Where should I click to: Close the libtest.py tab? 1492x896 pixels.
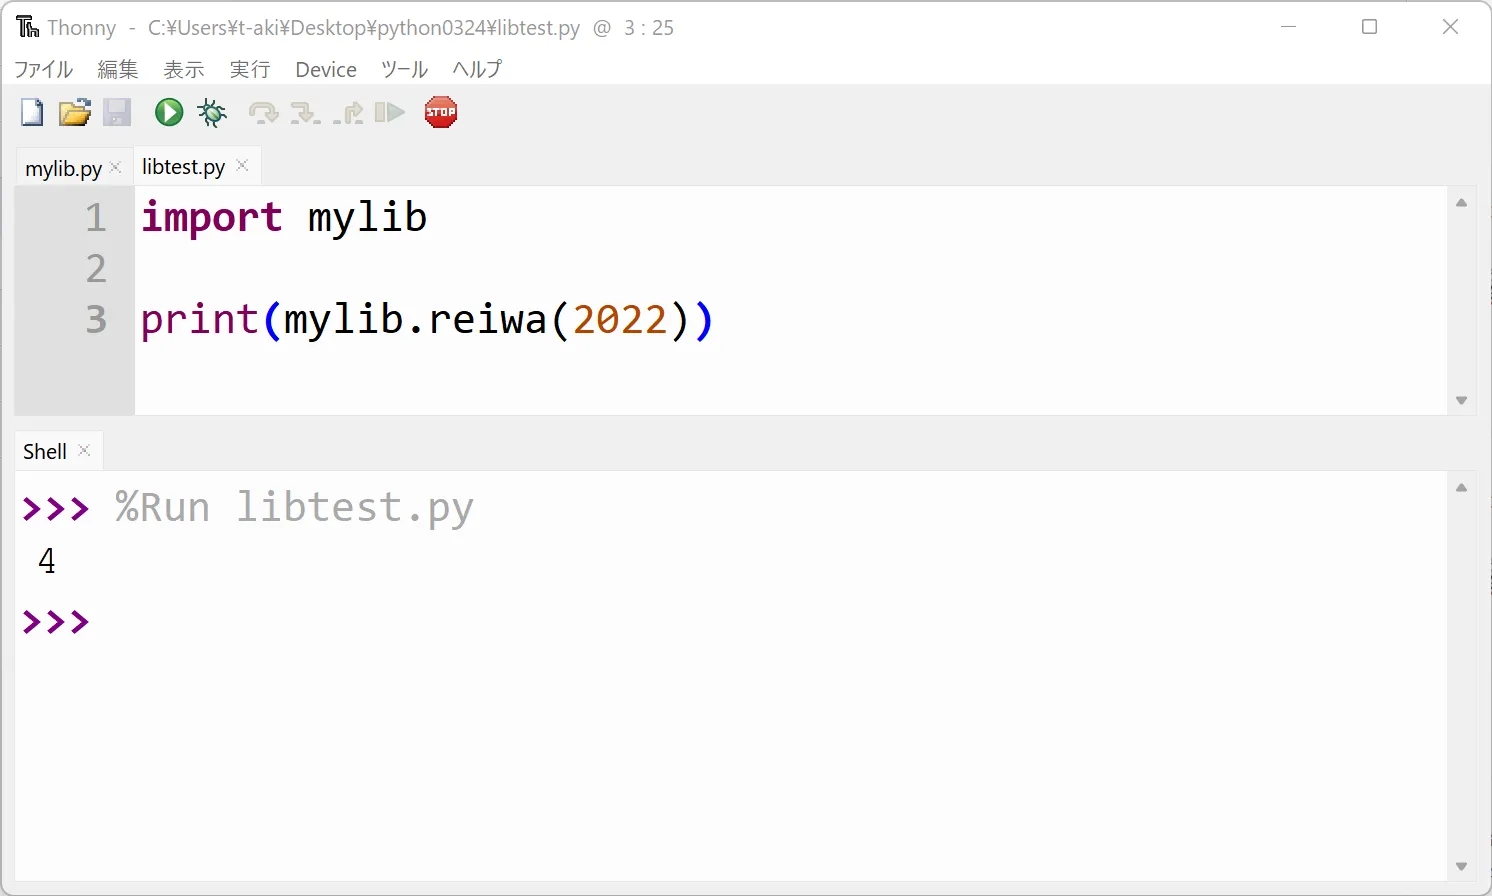242,166
